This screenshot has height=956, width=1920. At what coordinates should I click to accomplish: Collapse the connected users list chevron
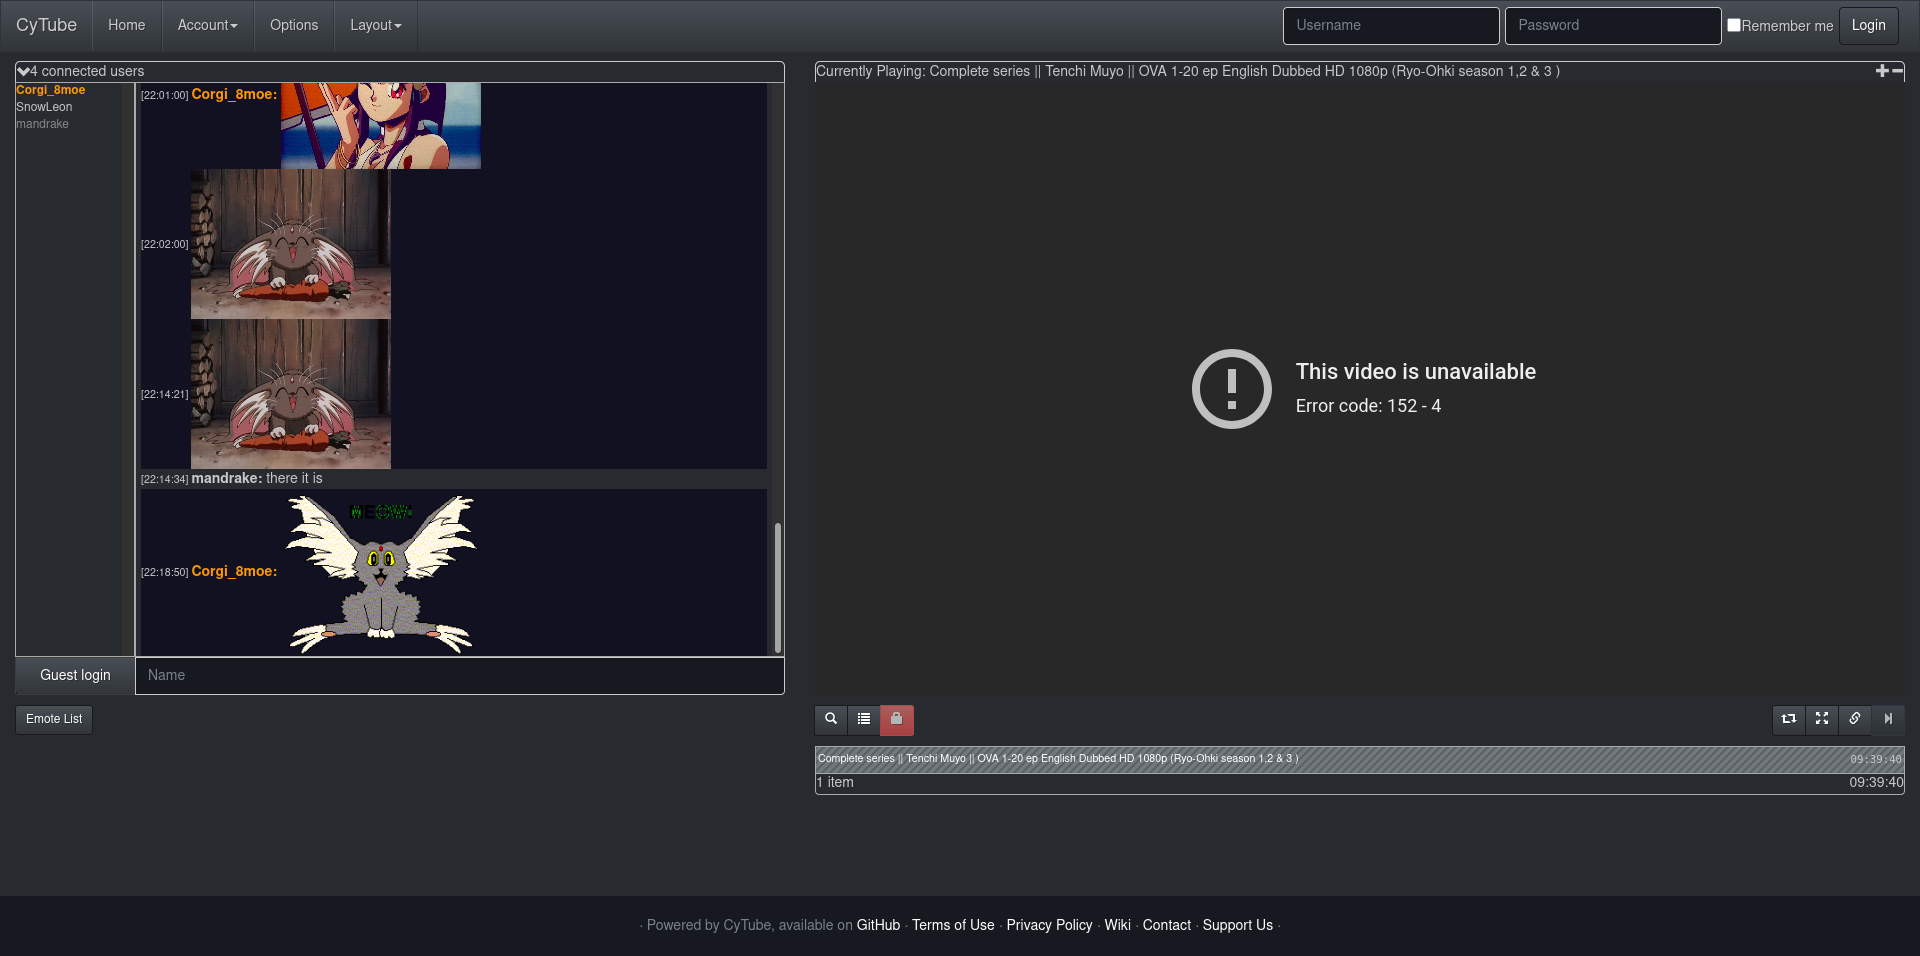tap(23, 71)
